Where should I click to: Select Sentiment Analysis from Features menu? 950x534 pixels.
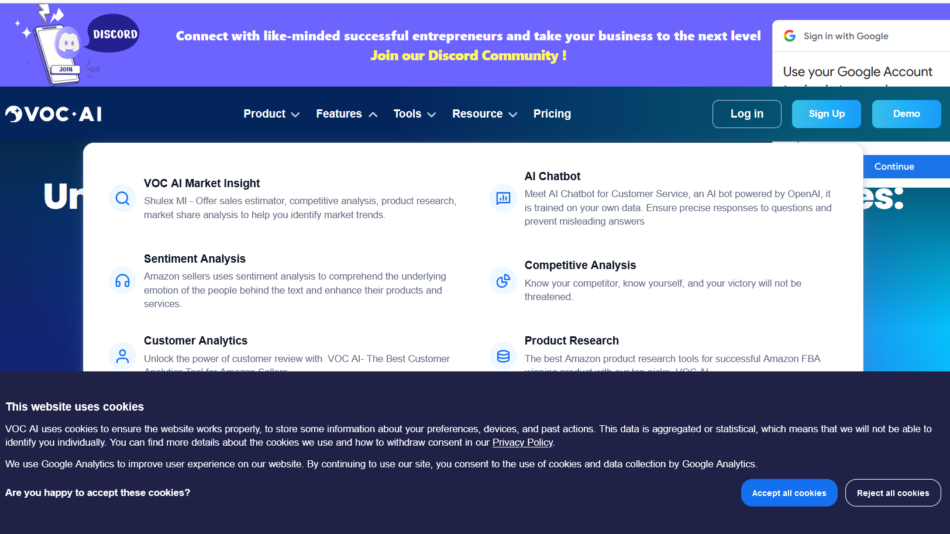[x=195, y=259]
